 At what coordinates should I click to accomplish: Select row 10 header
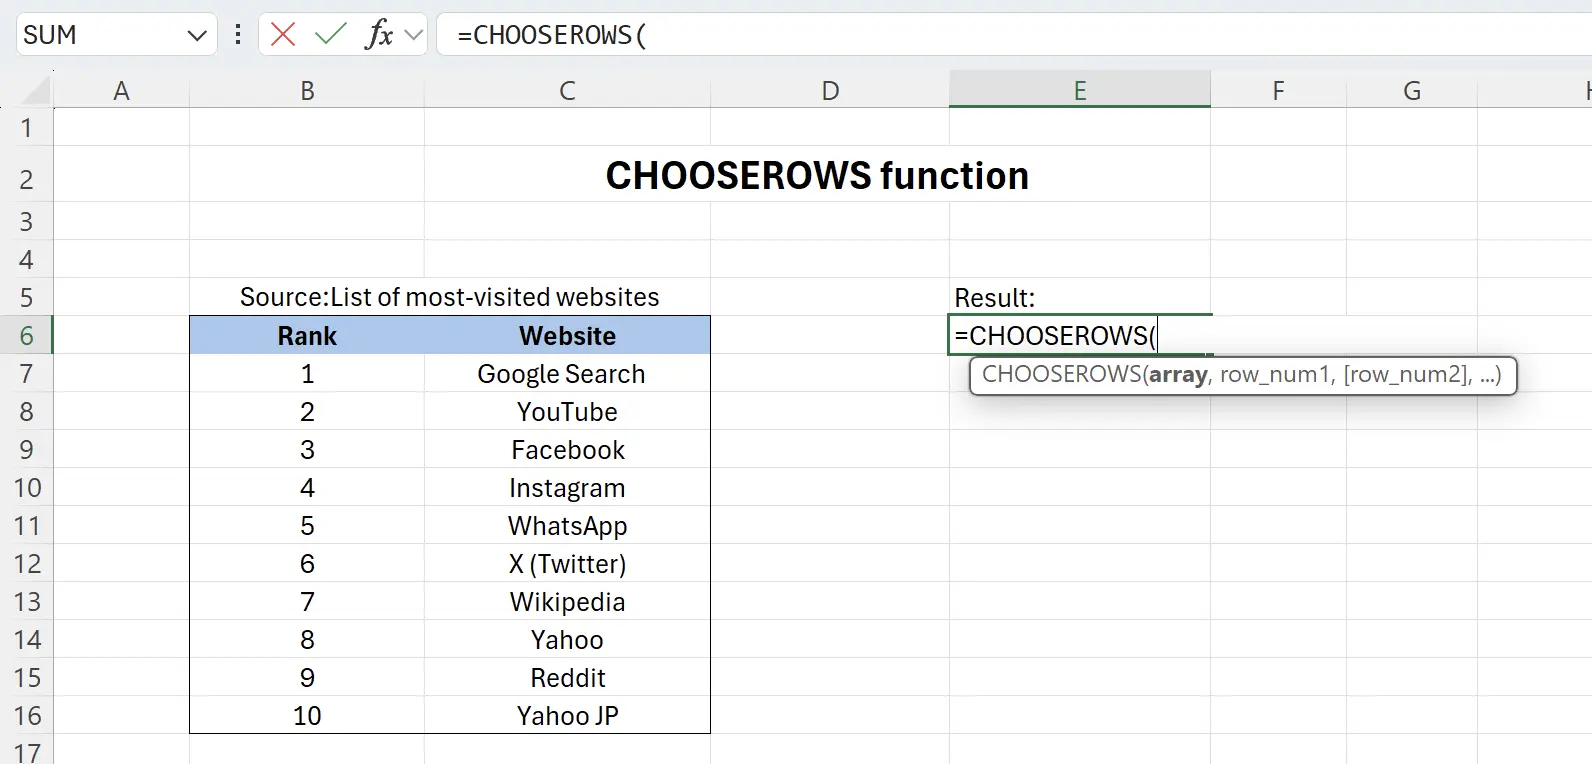(28, 488)
